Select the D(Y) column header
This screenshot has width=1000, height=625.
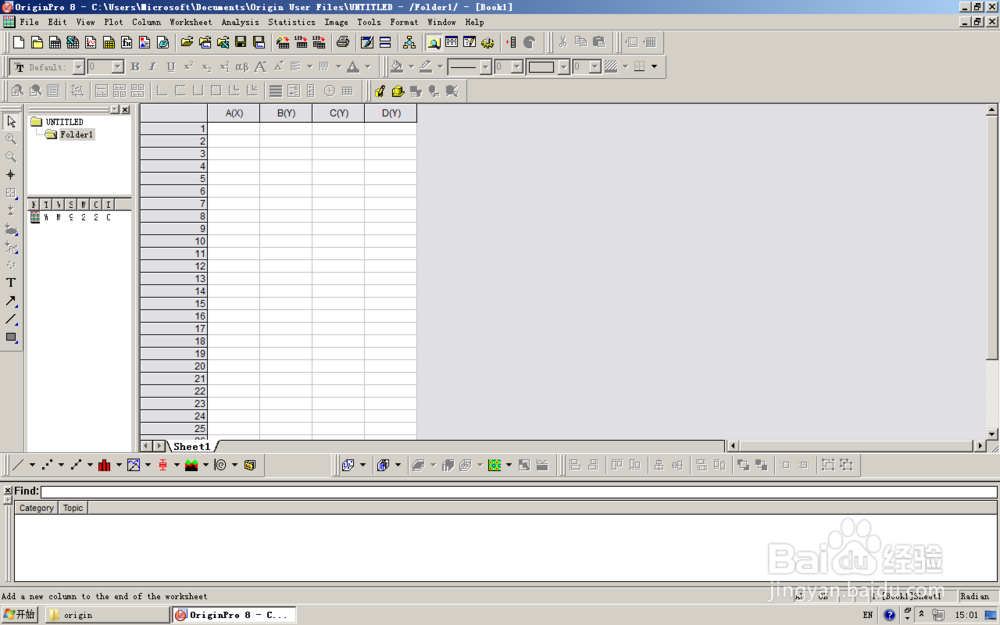(391, 113)
